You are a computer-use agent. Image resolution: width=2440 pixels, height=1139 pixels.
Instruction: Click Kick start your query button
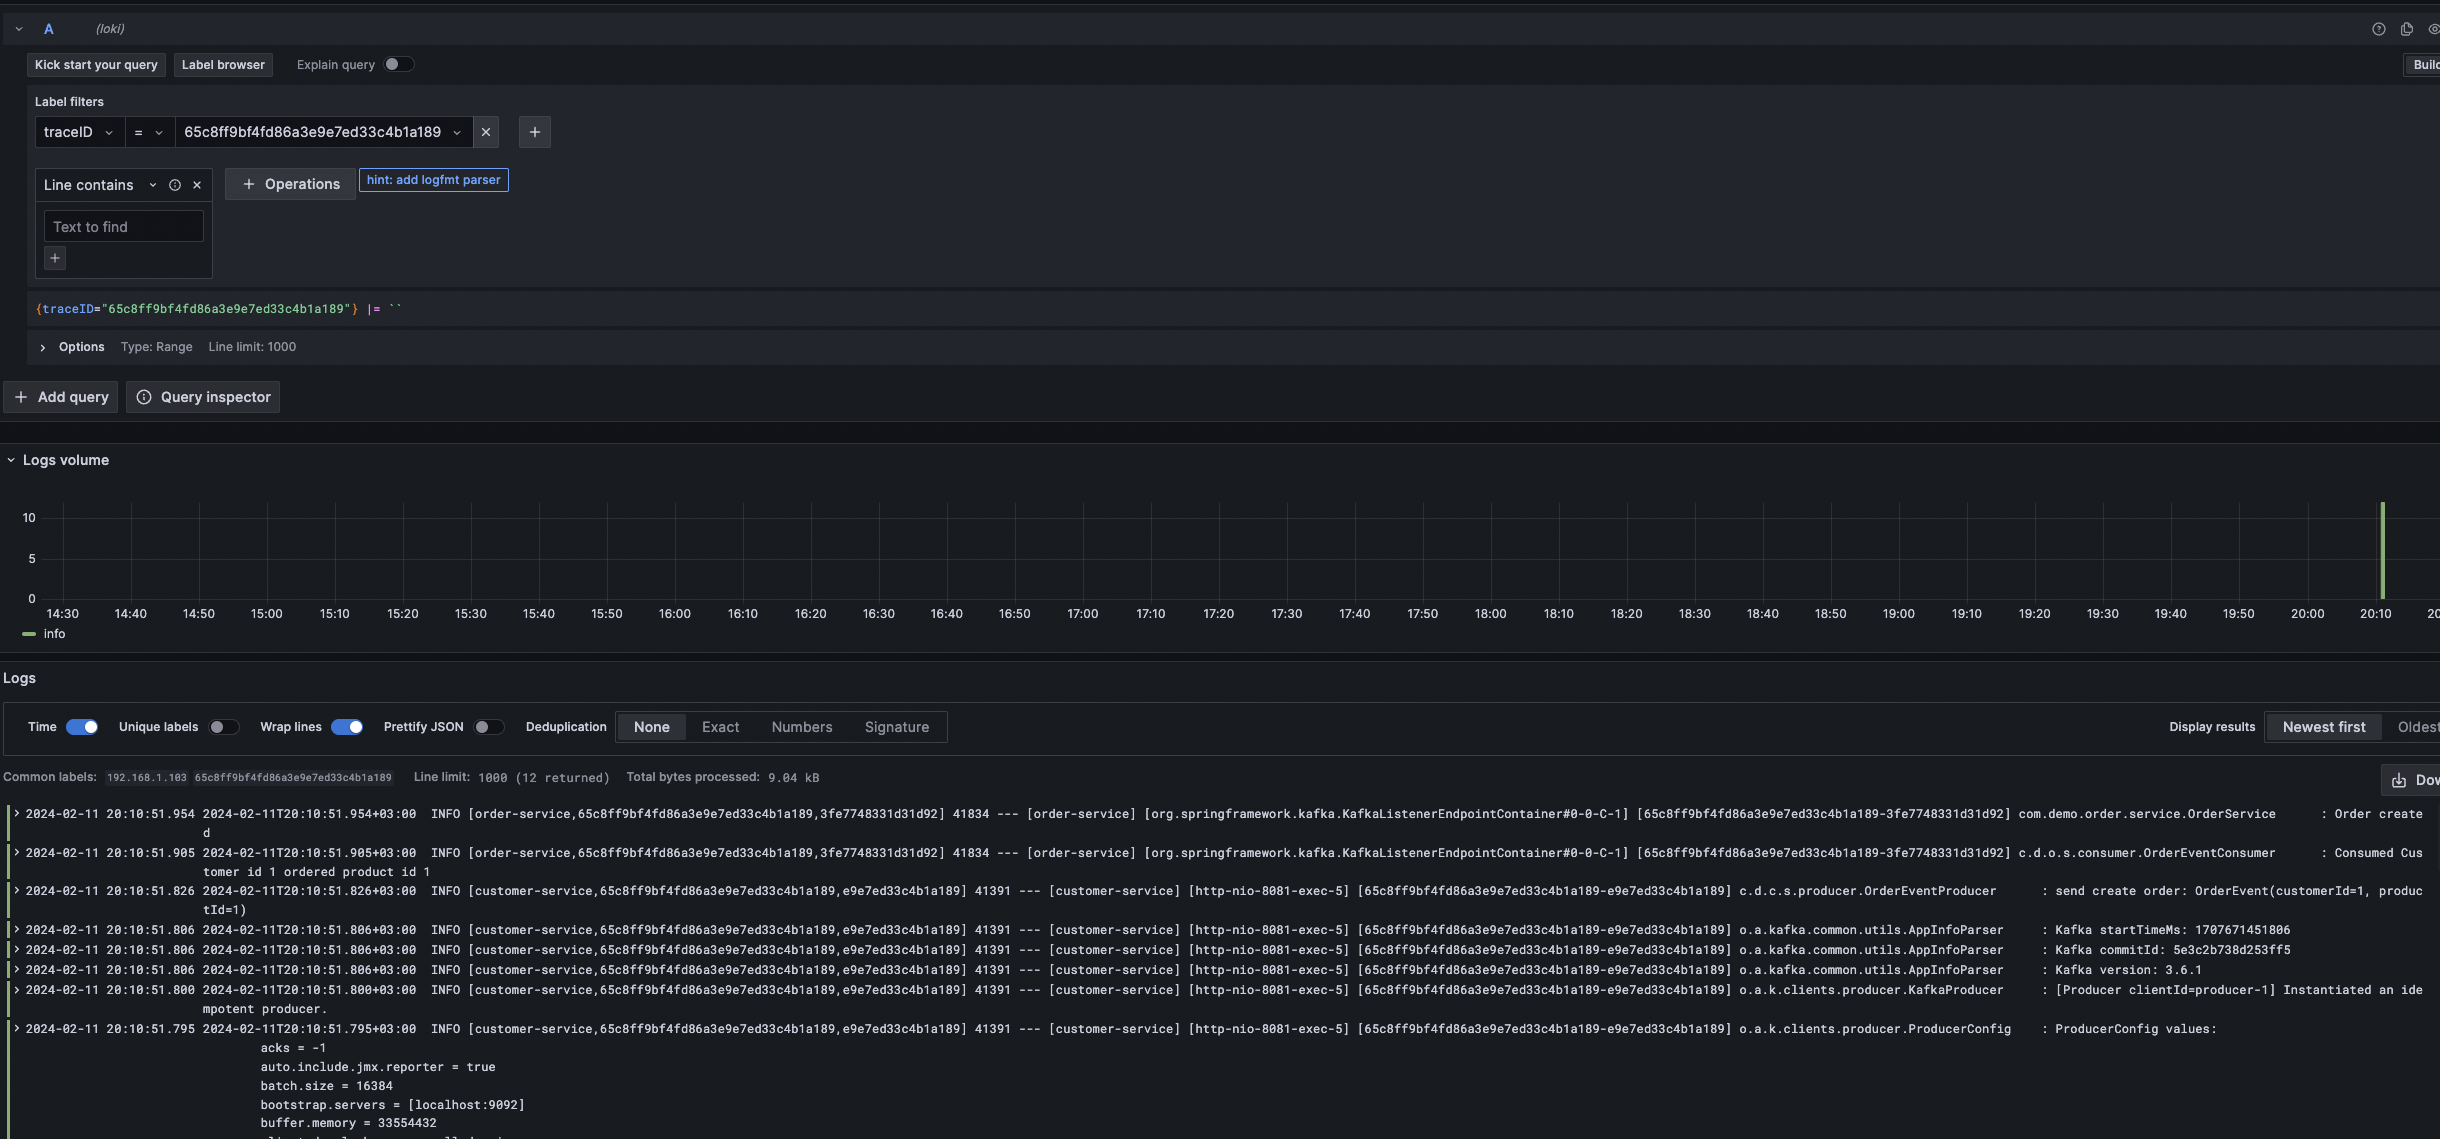click(x=96, y=65)
